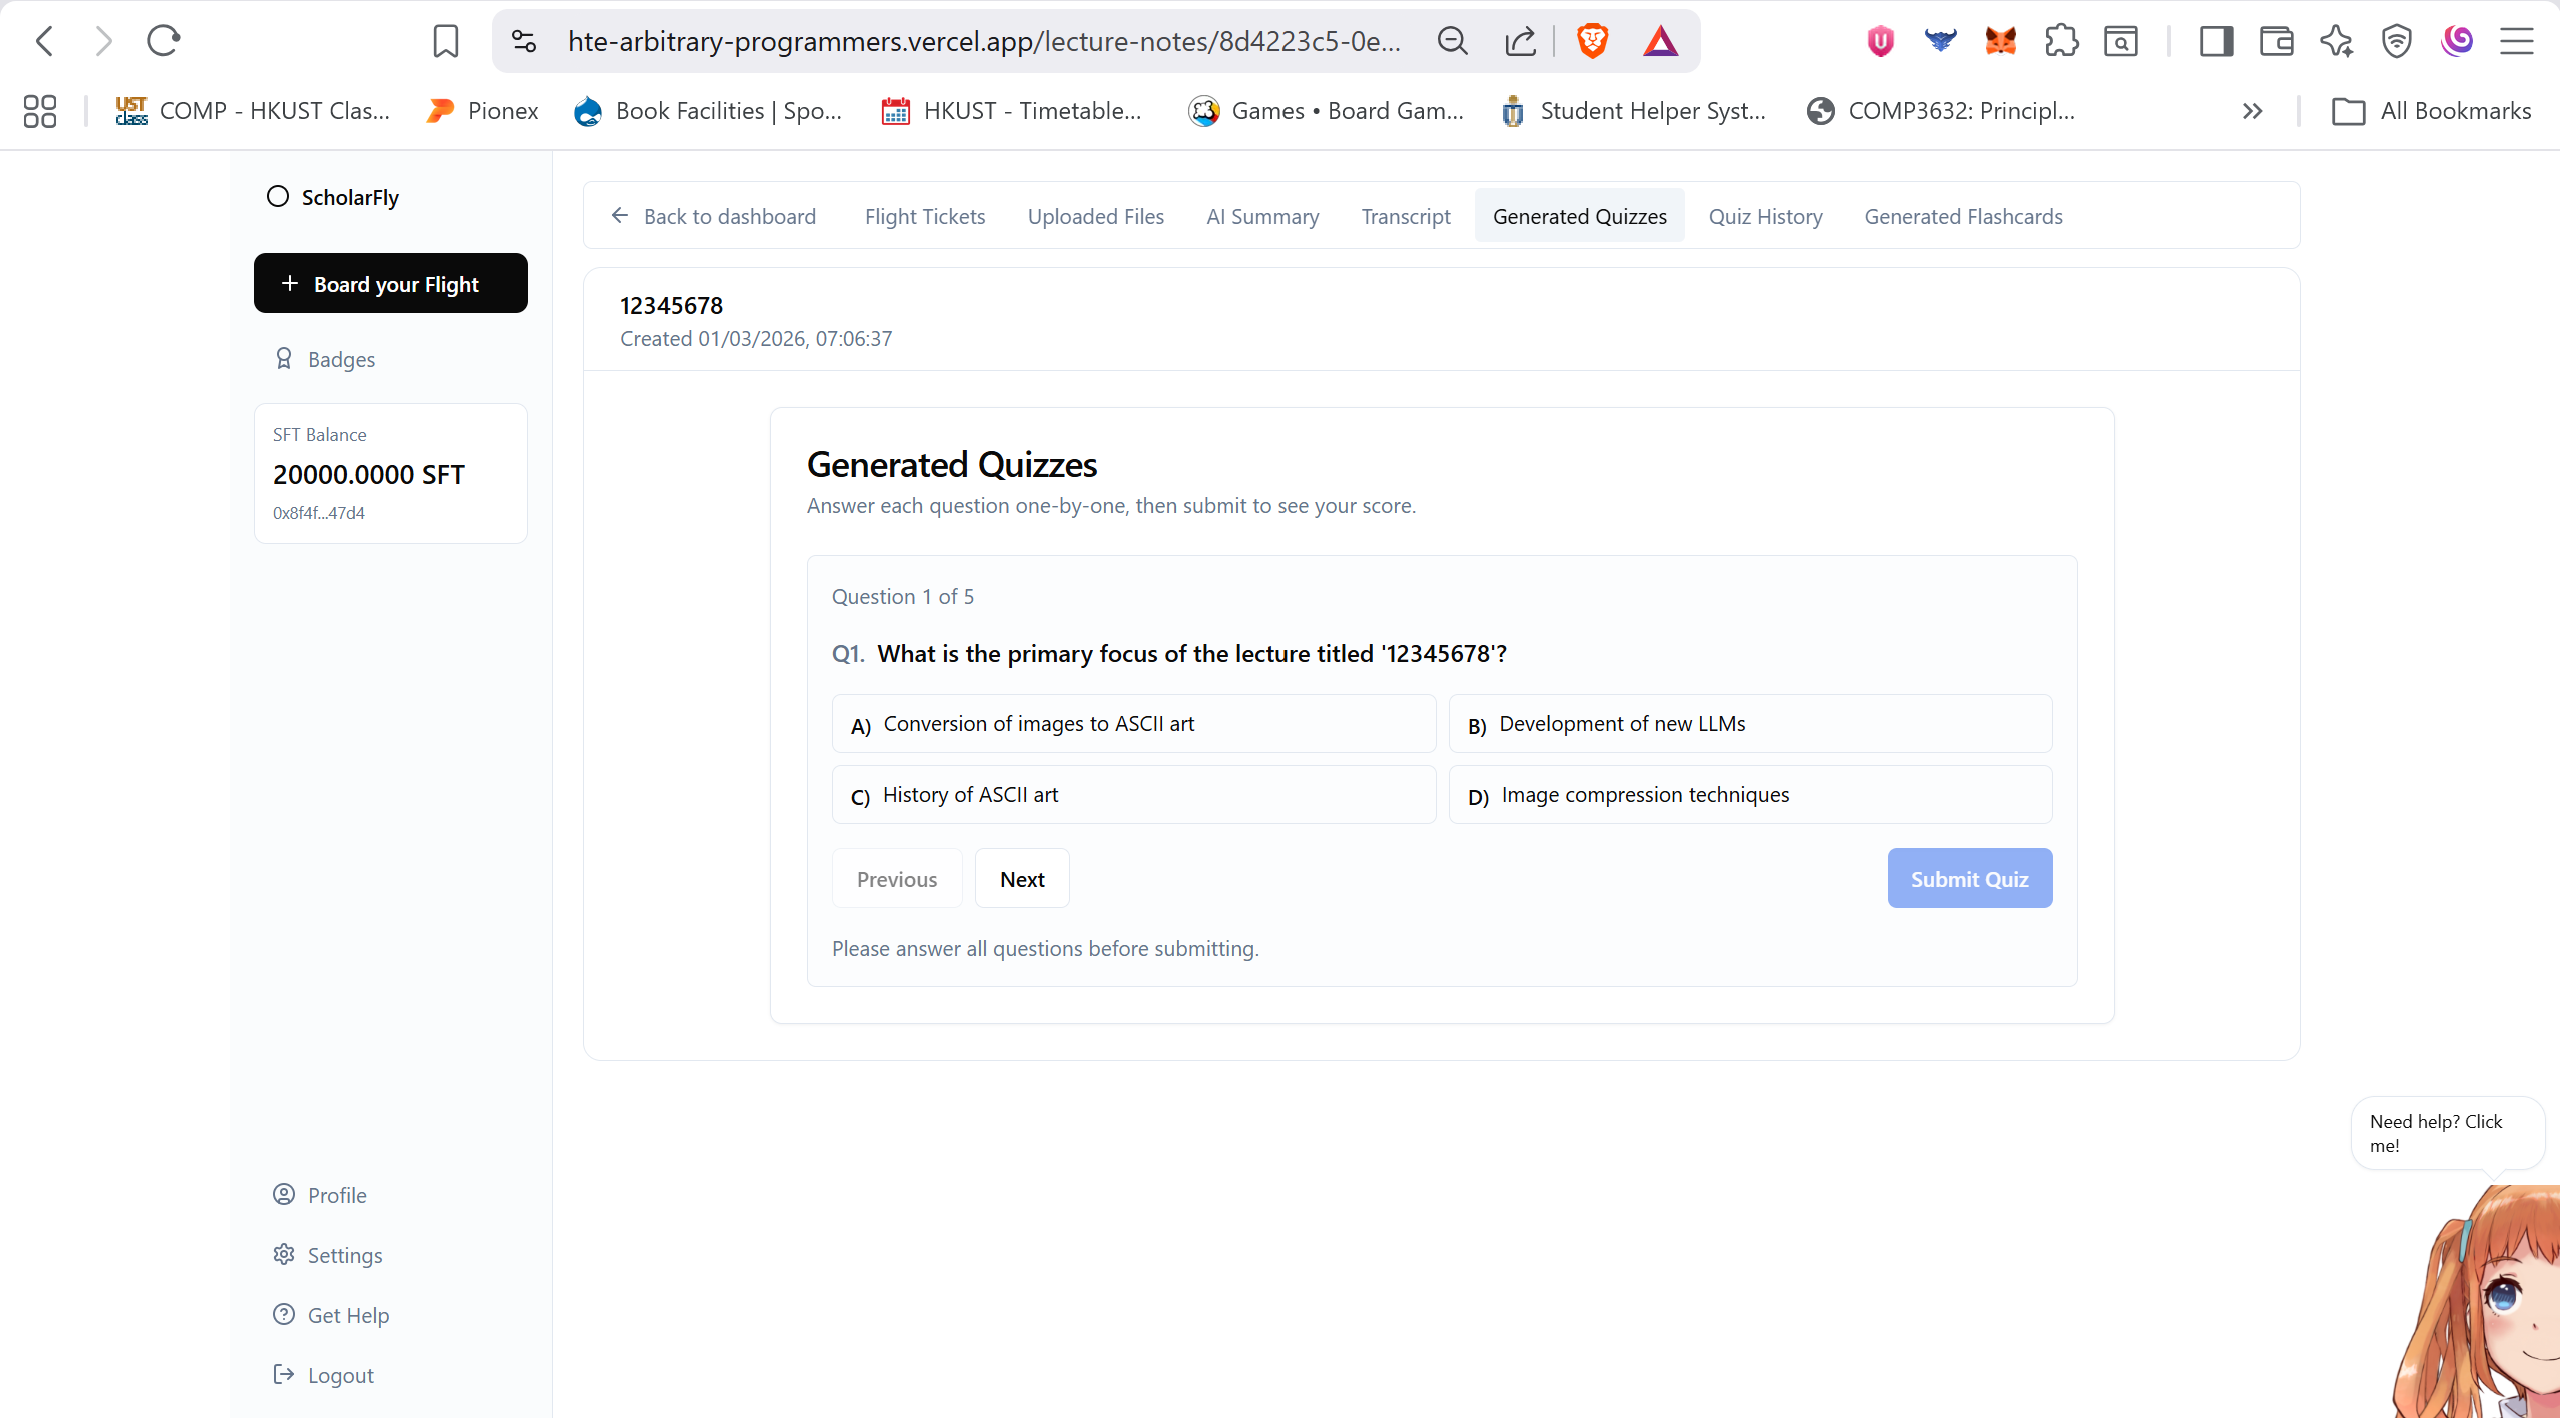The width and height of the screenshot is (2560, 1418).
Task: Choose option D Image compression techniques
Action: tap(1750, 795)
